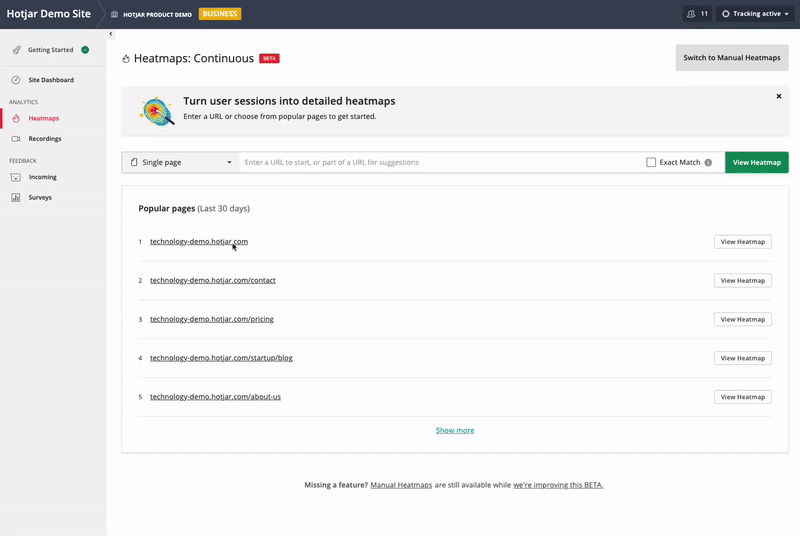The width and height of the screenshot is (800, 536).
Task: Close the heatmaps intro banner
Action: coord(779,97)
